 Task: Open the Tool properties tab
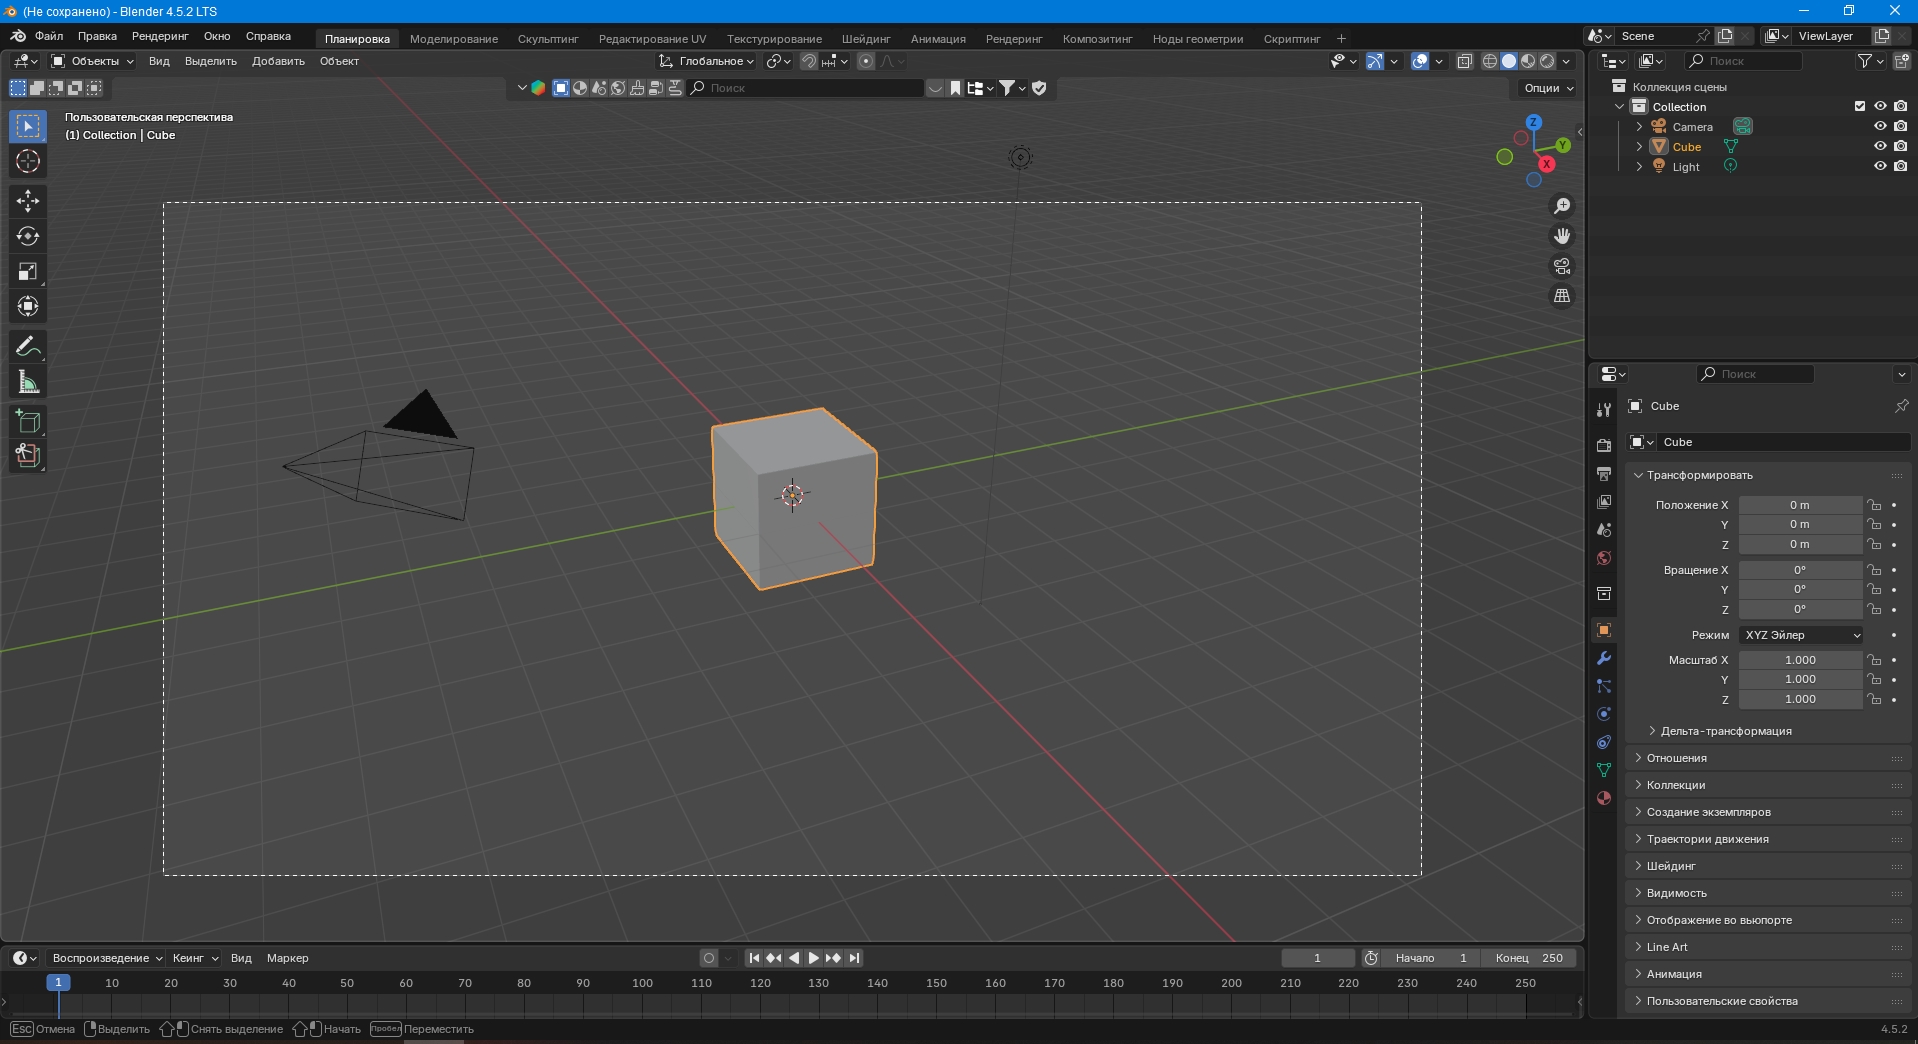pyautogui.click(x=1604, y=410)
